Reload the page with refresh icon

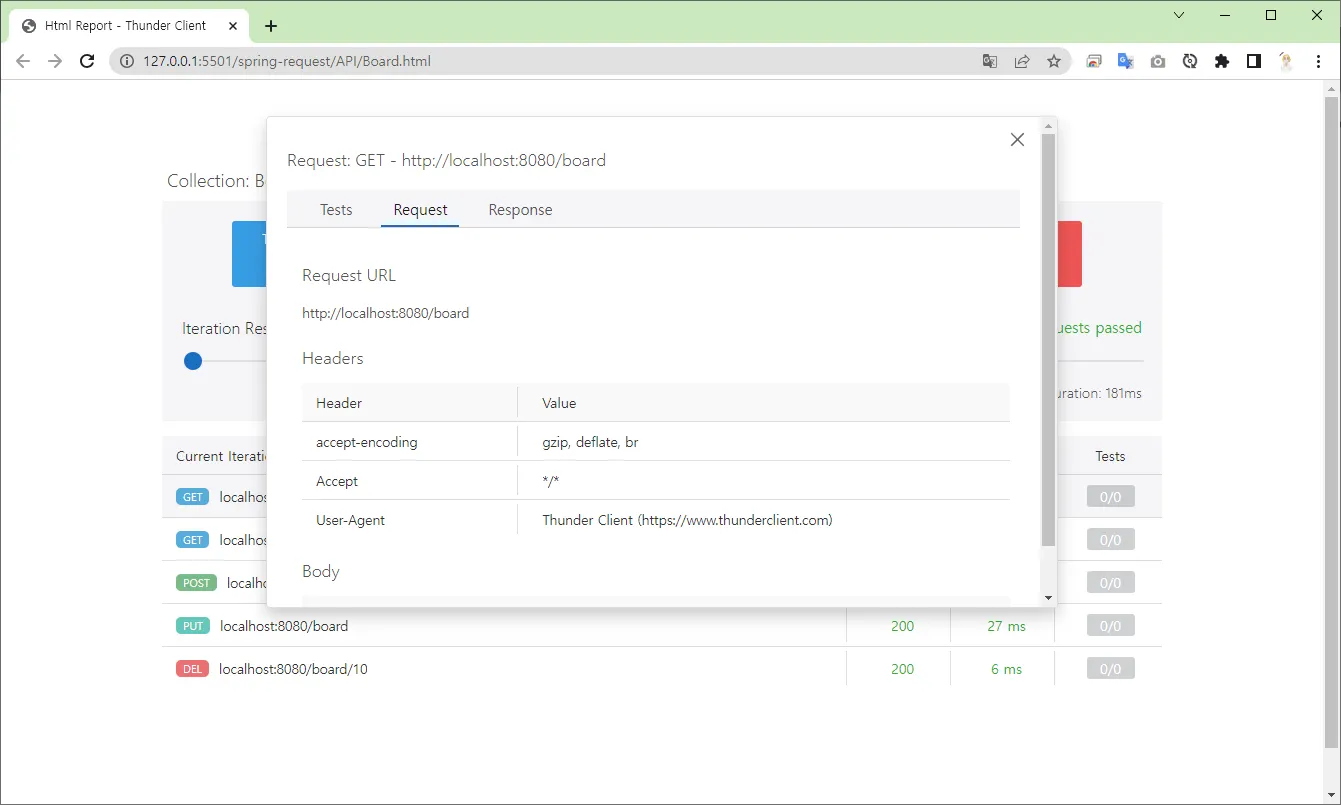coord(87,61)
